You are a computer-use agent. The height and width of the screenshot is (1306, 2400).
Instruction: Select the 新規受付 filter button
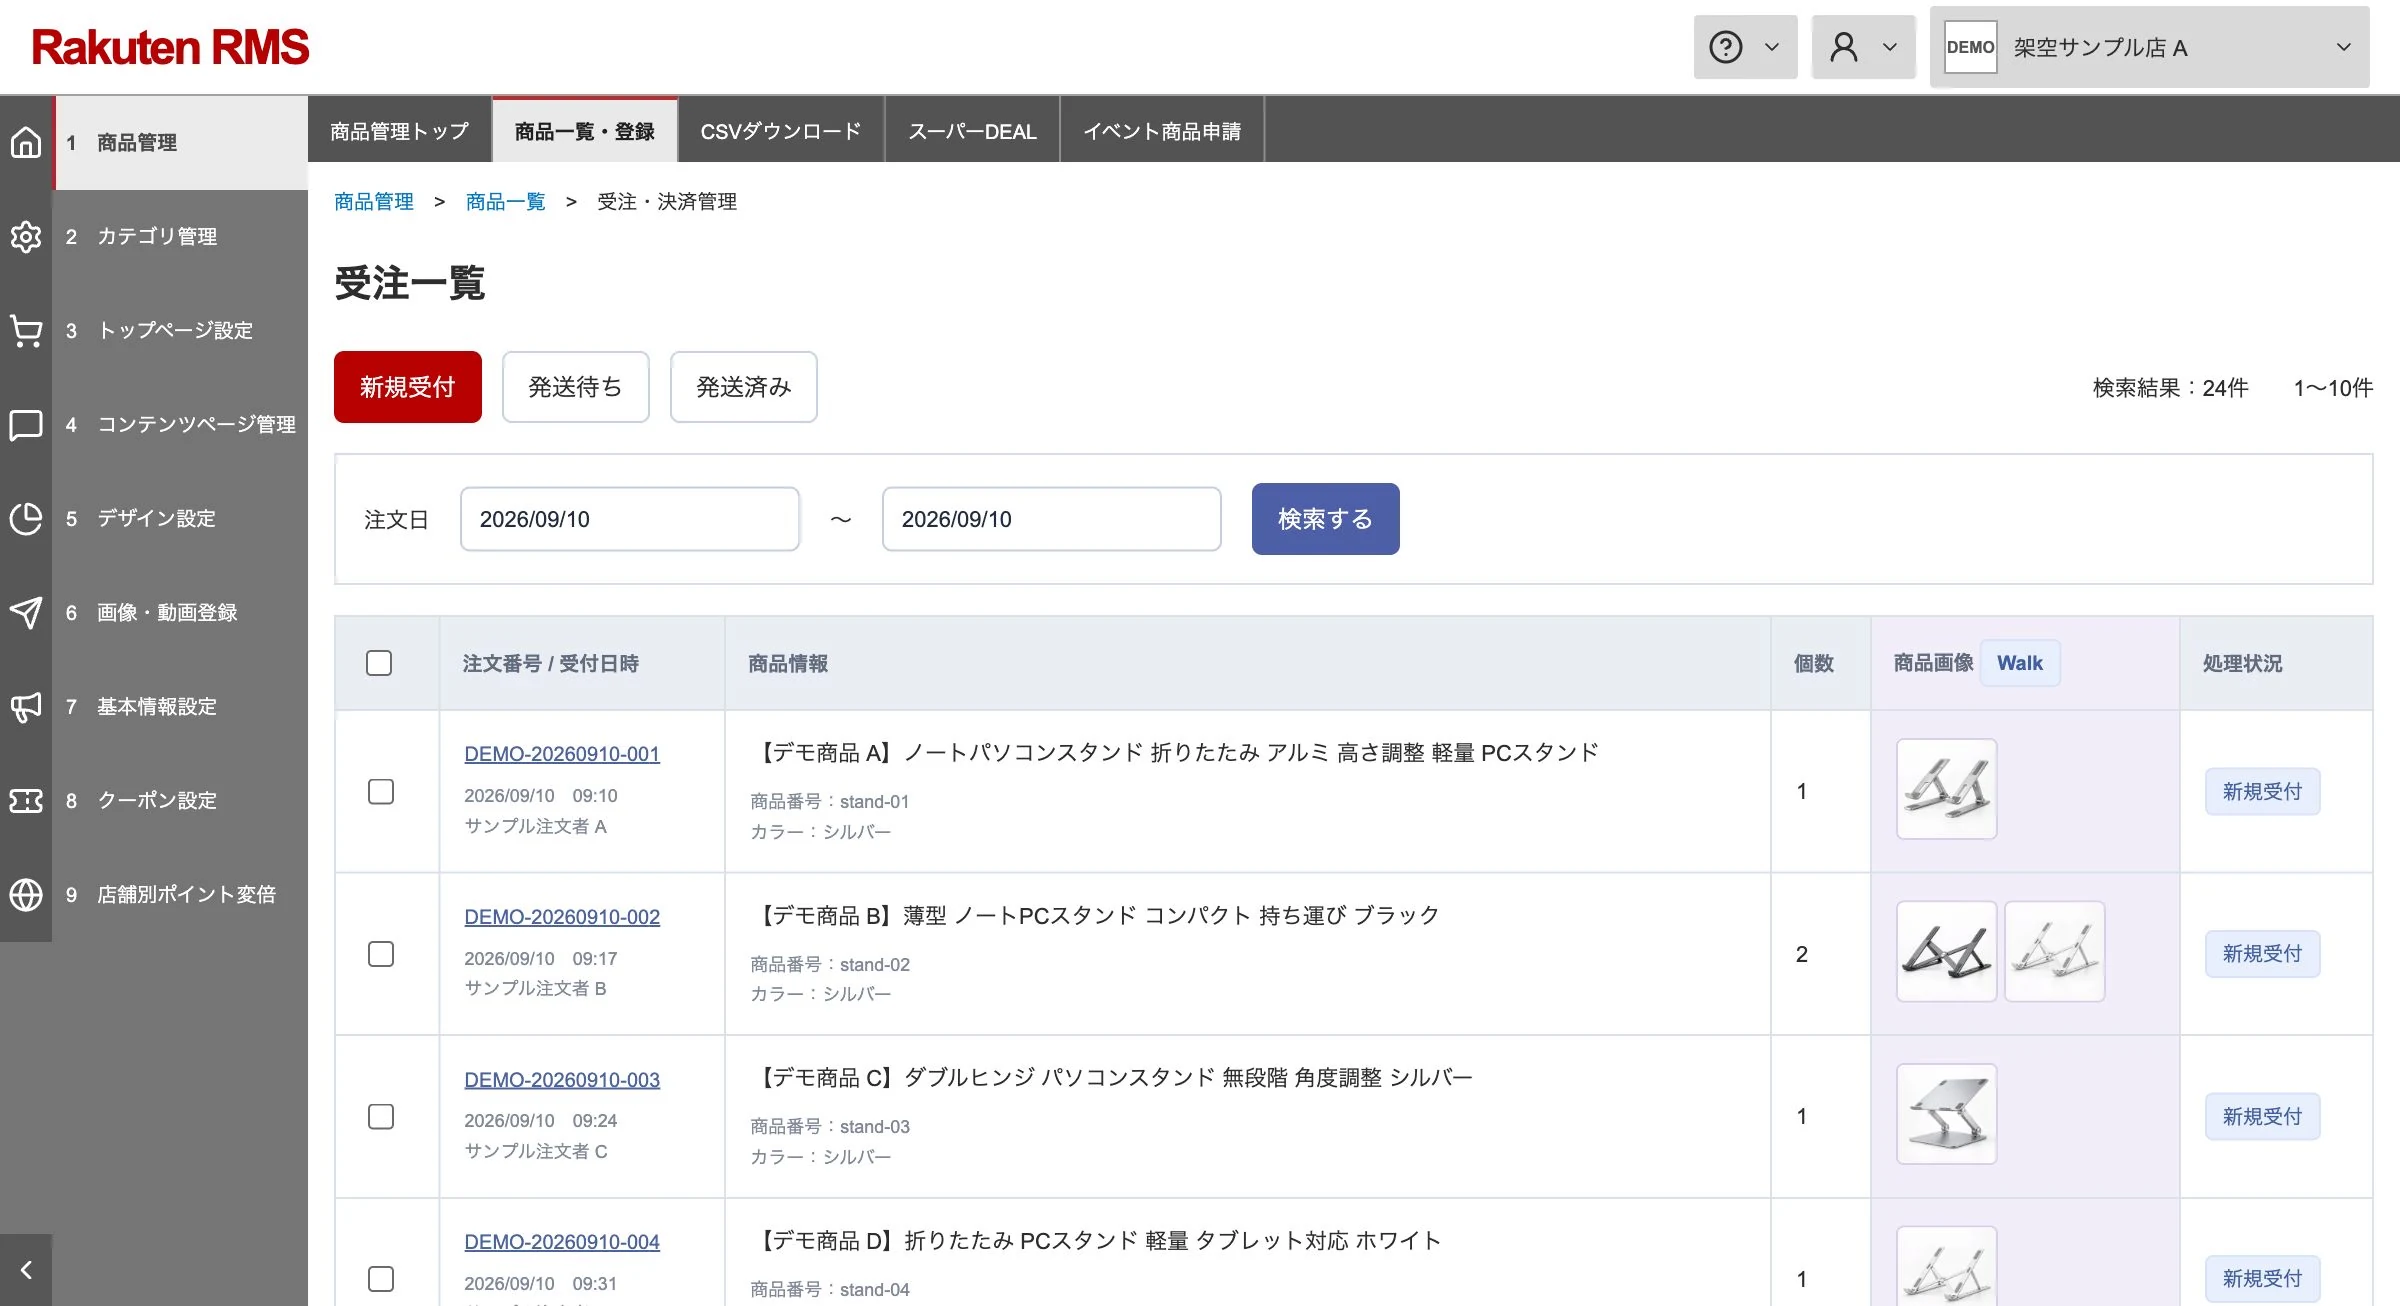tap(408, 387)
